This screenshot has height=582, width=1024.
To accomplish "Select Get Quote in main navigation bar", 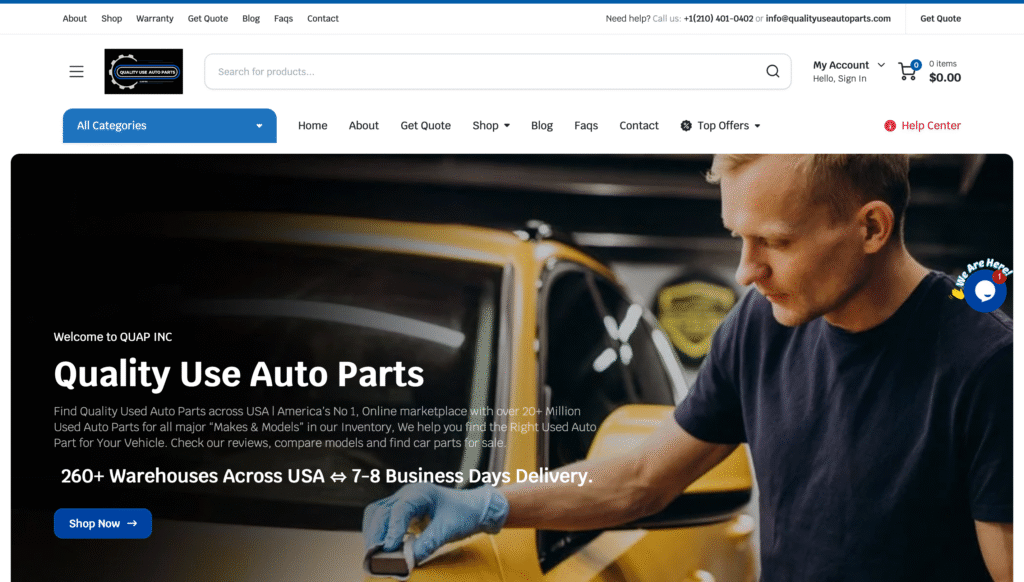I will [x=426, y=125].
